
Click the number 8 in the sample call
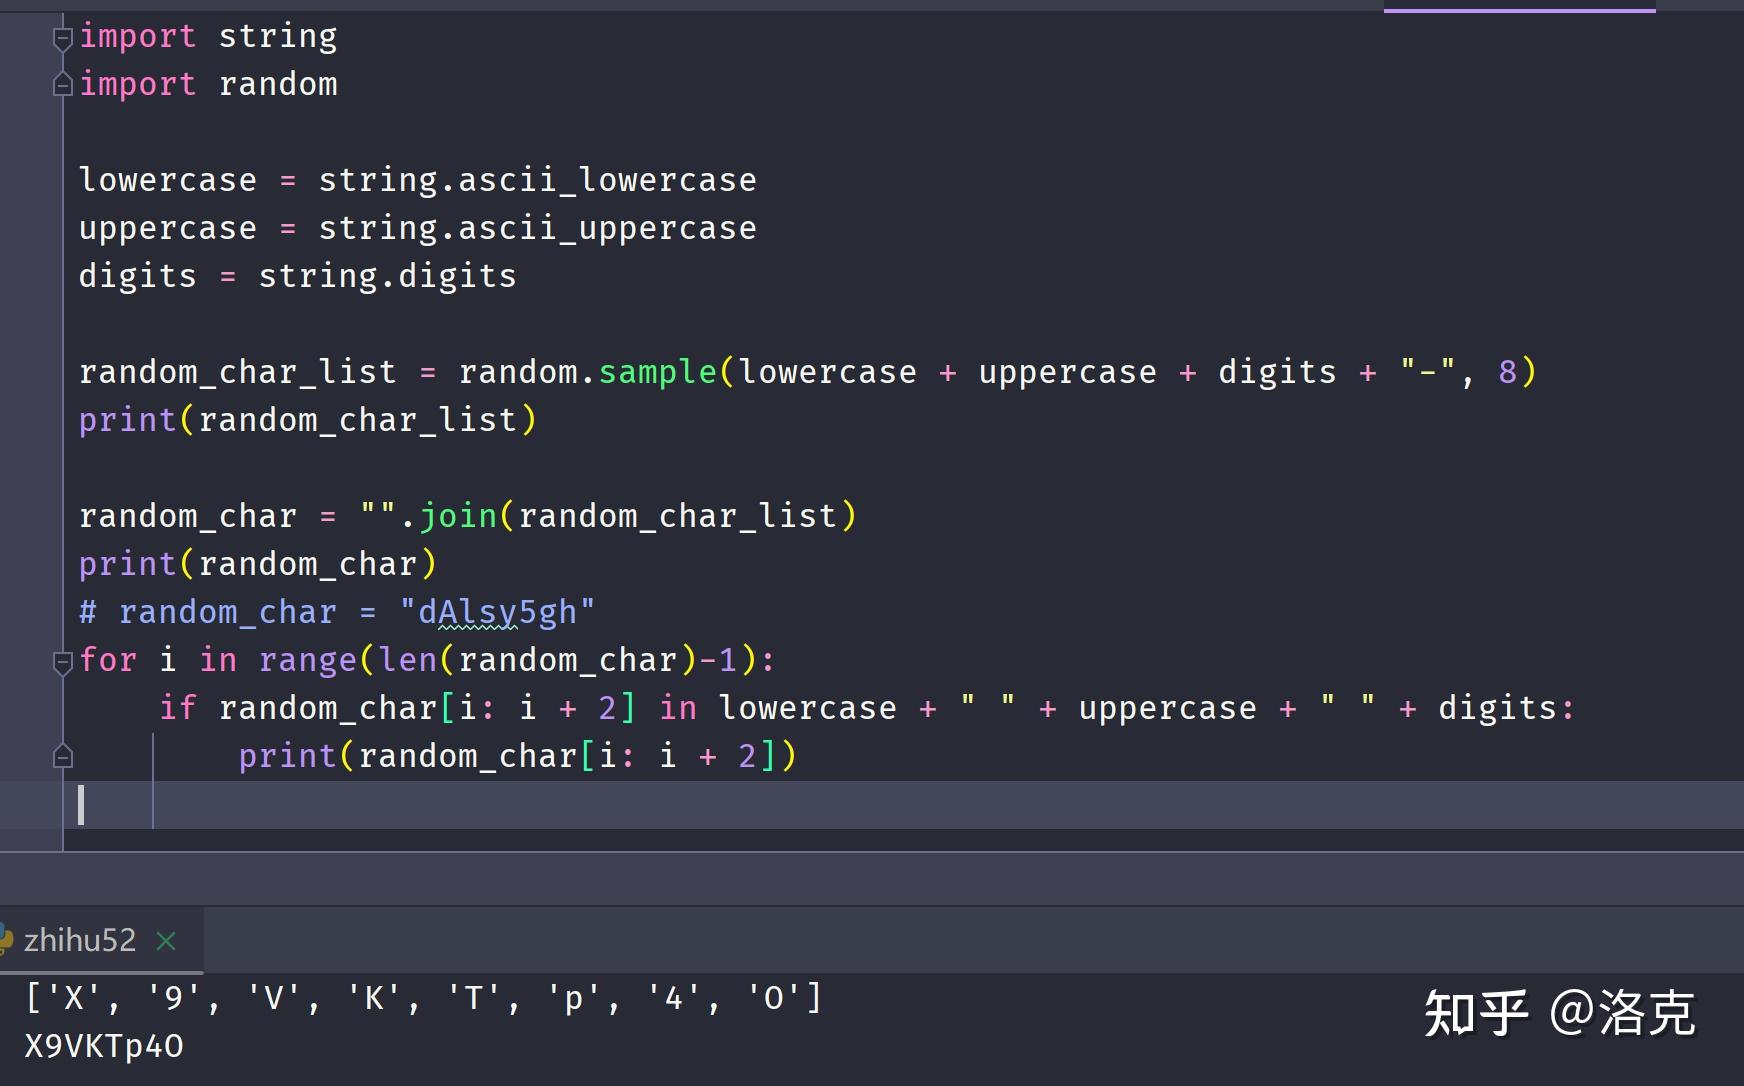click(1507, 371)
